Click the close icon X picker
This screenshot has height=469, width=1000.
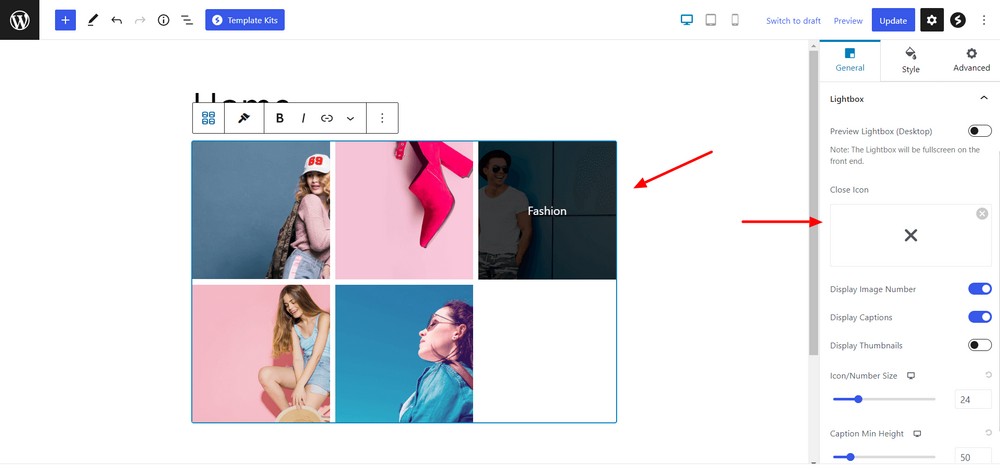(x=911, y=235)
